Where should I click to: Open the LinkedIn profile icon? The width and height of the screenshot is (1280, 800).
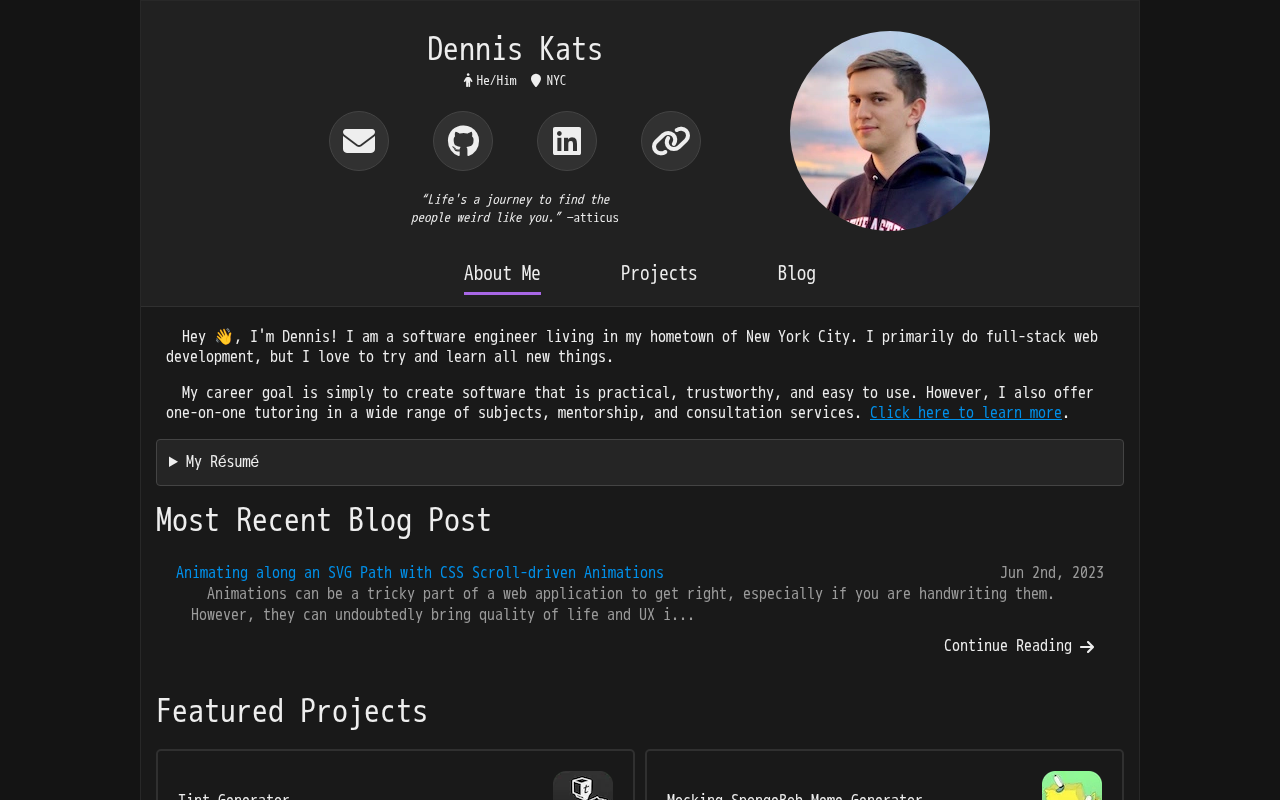tap(567, 141)
